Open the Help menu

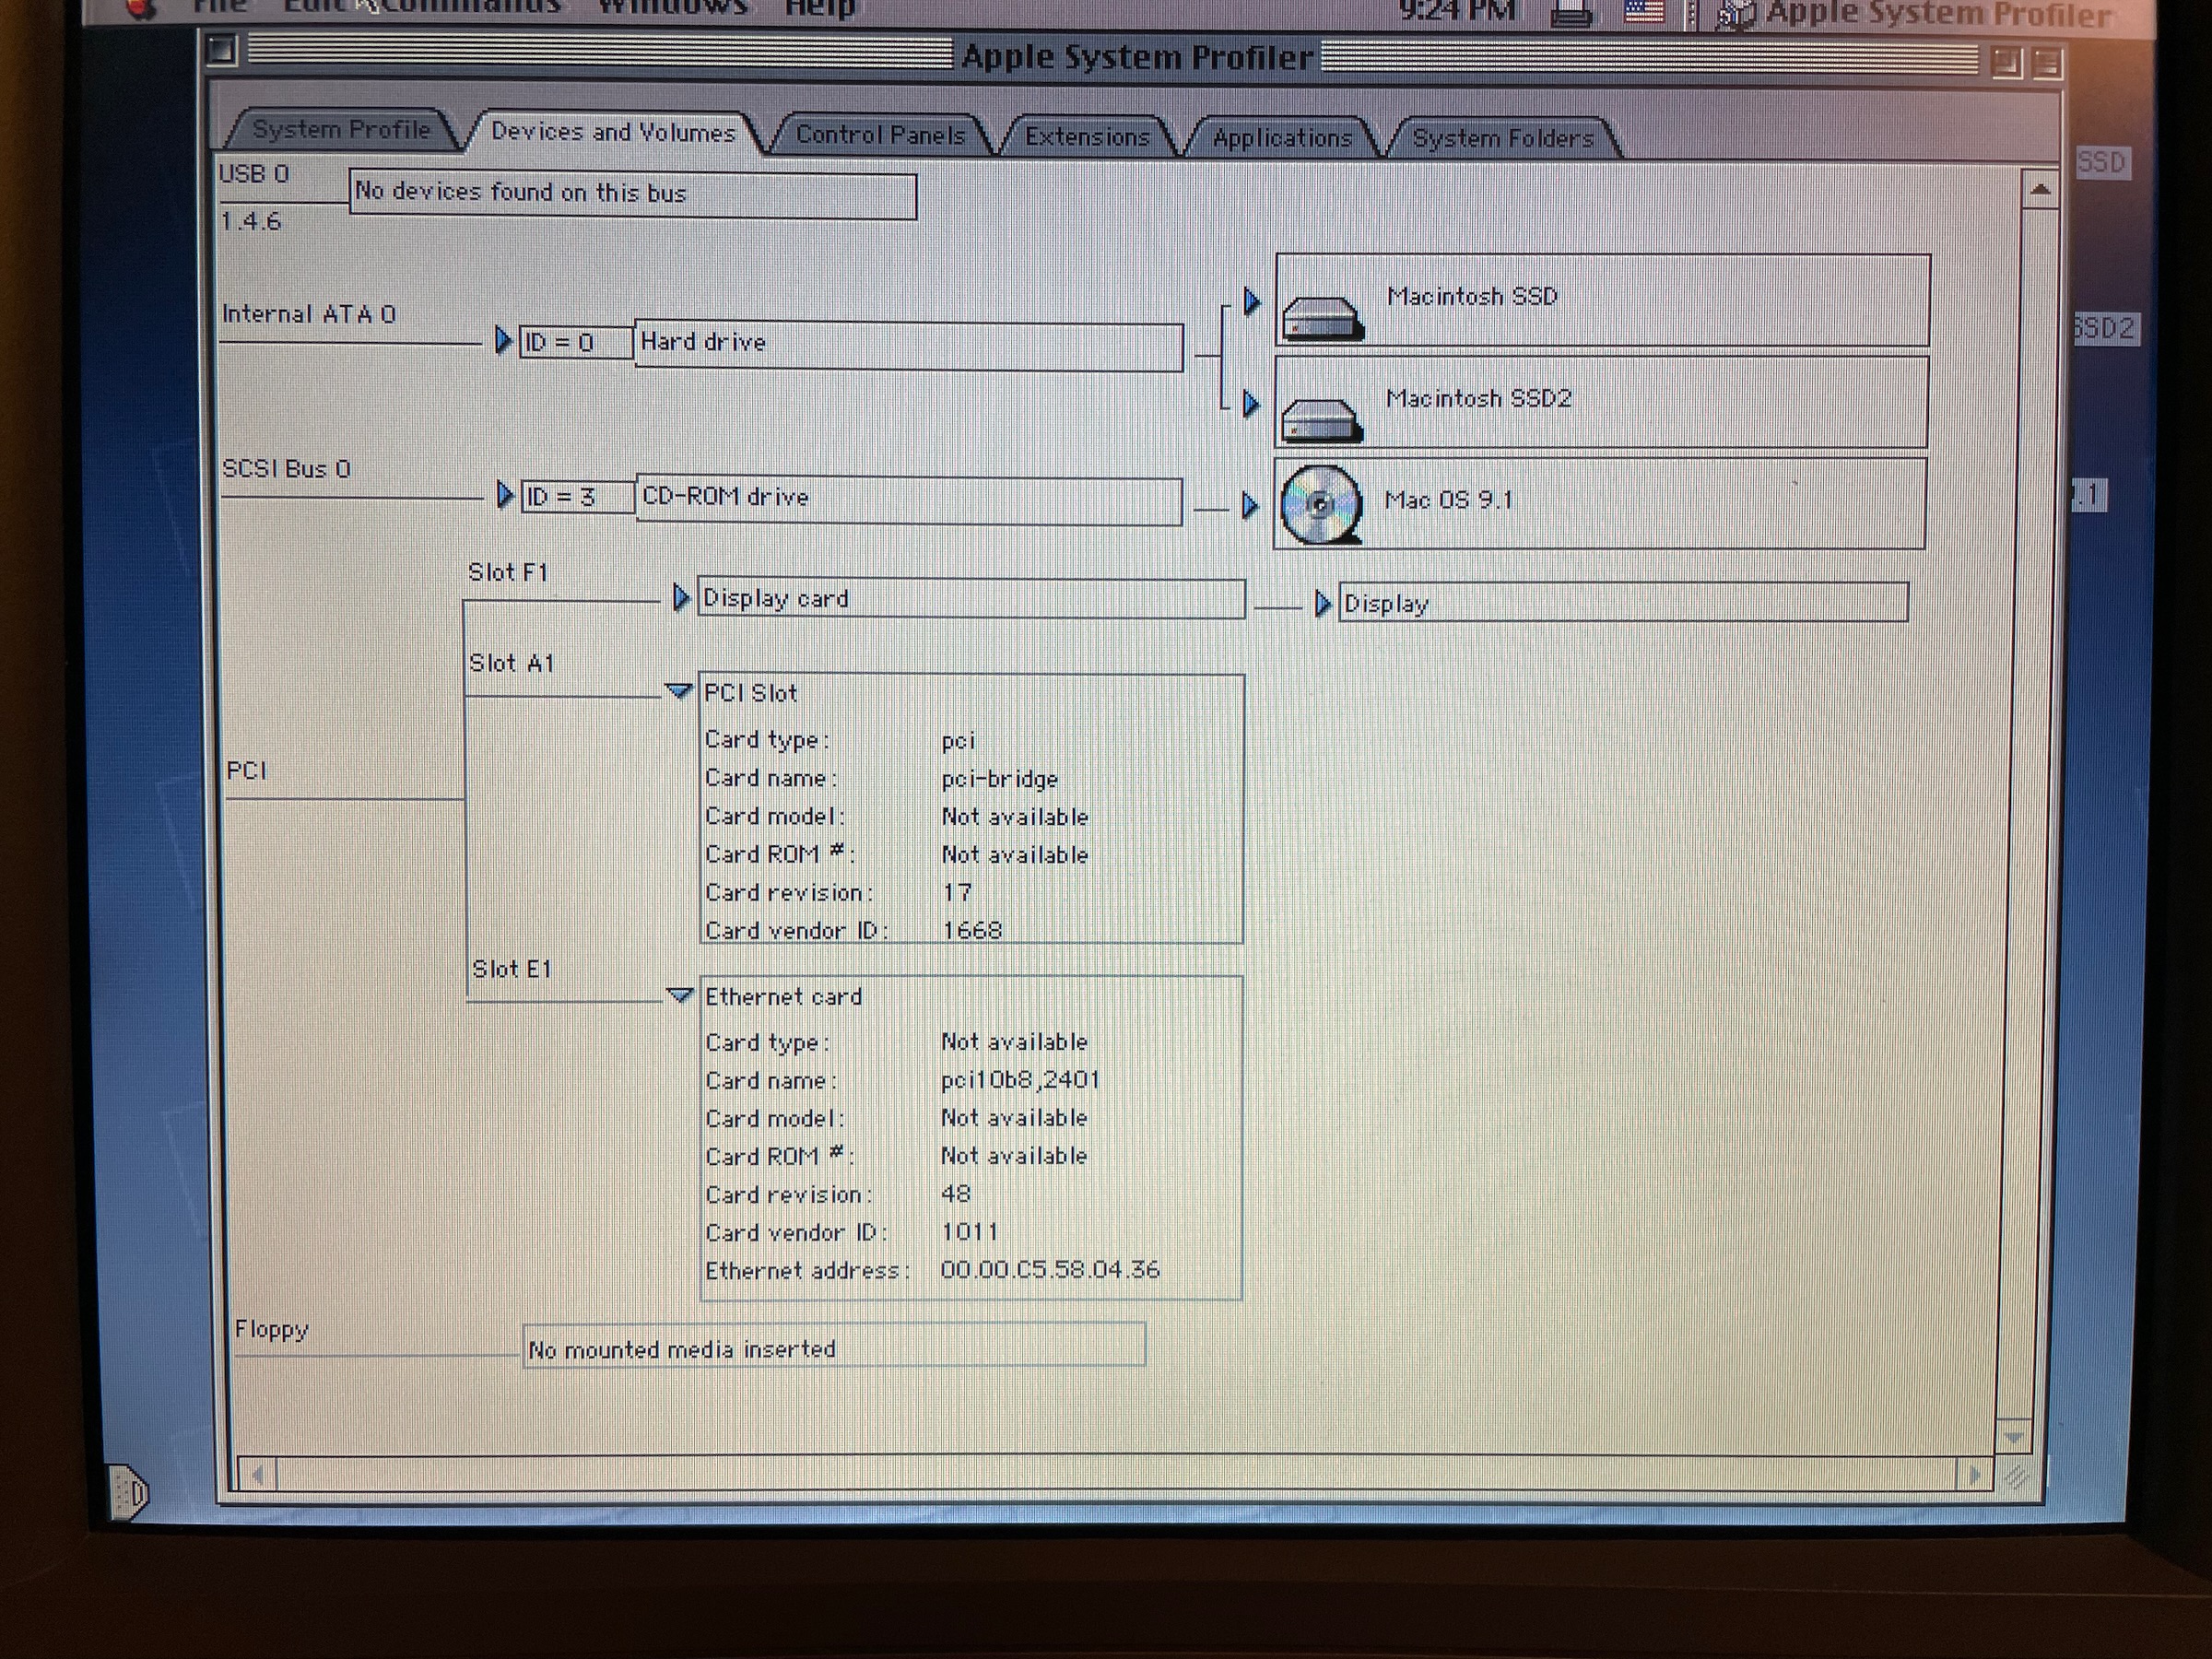[x=820, y=8]
